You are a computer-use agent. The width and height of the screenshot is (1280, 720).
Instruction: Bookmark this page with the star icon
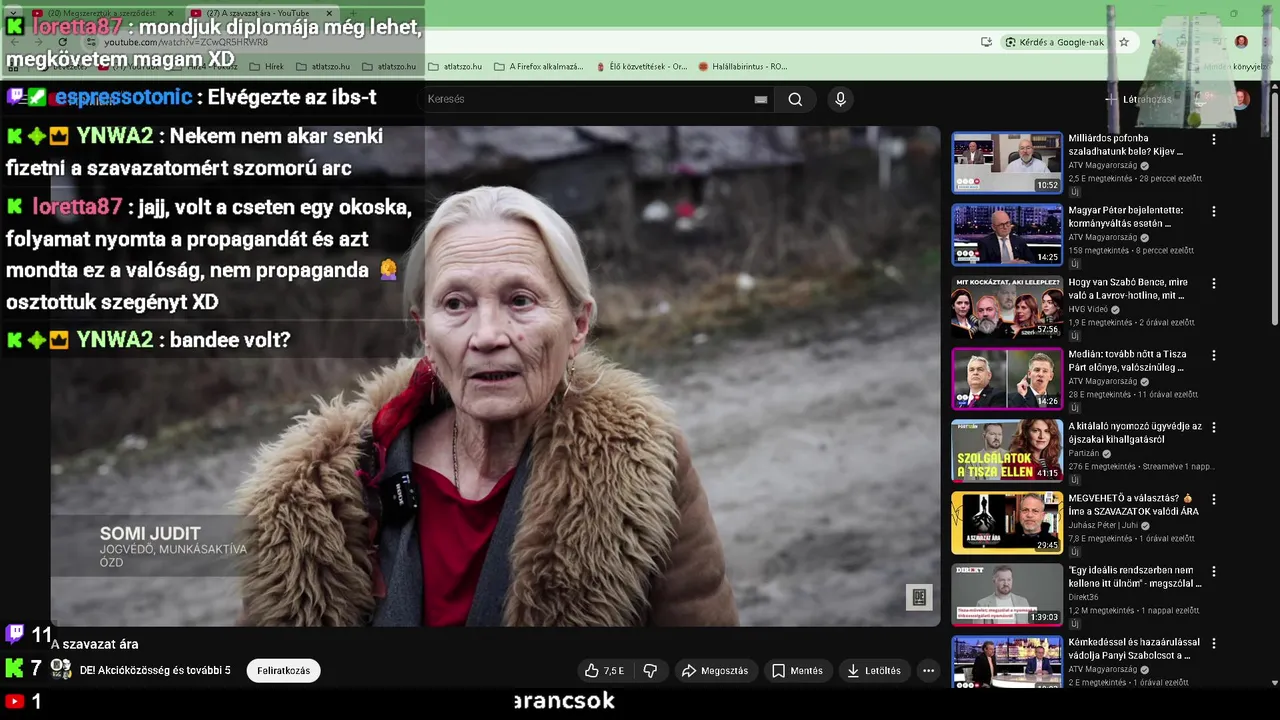click(1124, 42)
